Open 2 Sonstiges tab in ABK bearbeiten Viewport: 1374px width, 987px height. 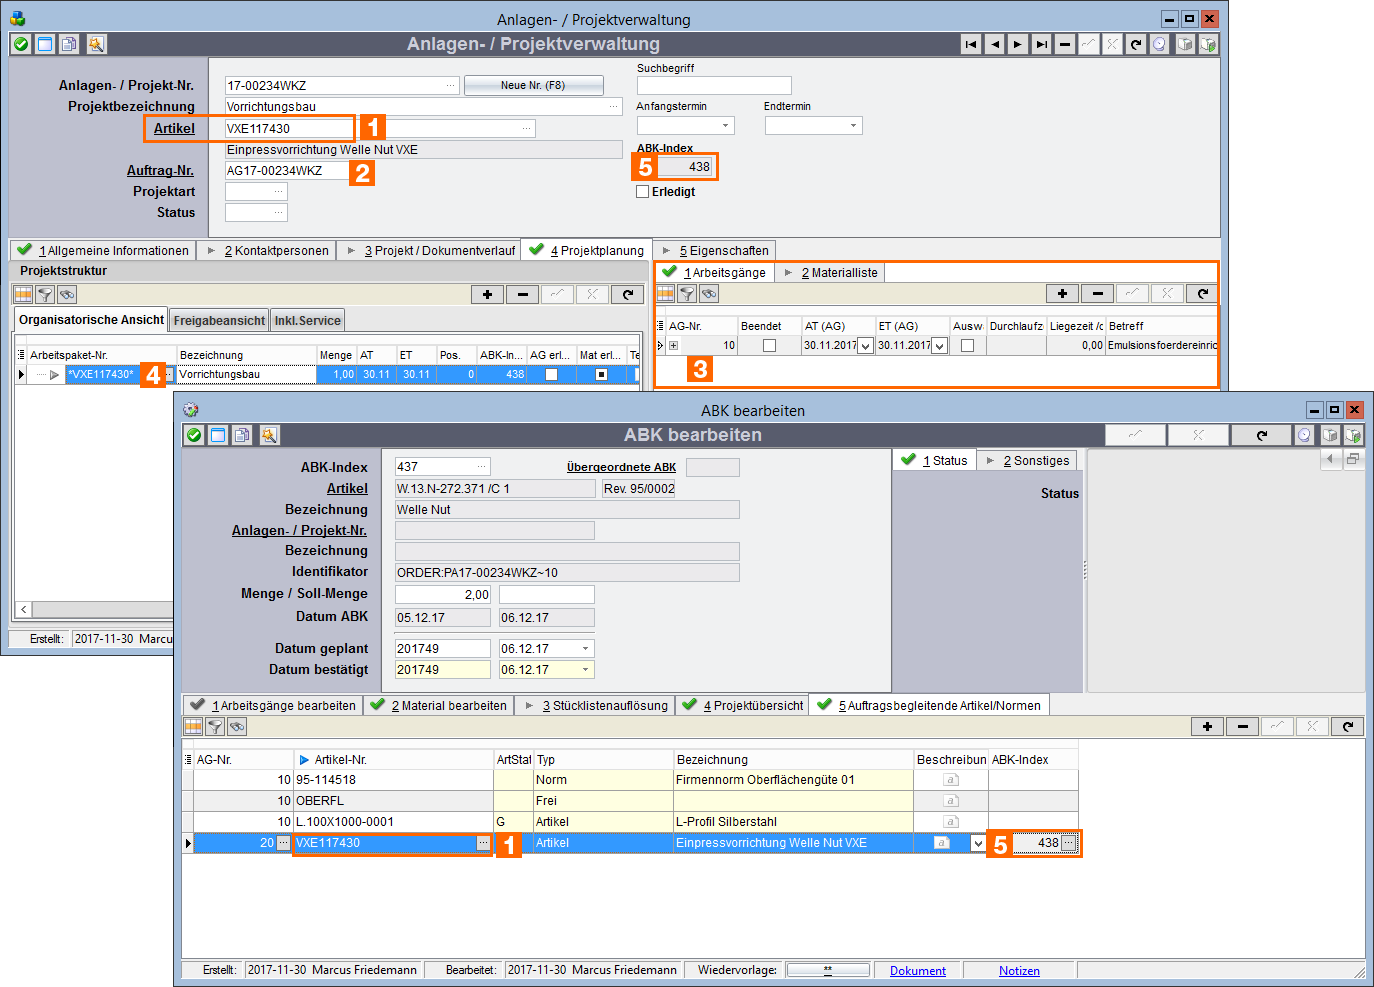[x=1027, y=461]
